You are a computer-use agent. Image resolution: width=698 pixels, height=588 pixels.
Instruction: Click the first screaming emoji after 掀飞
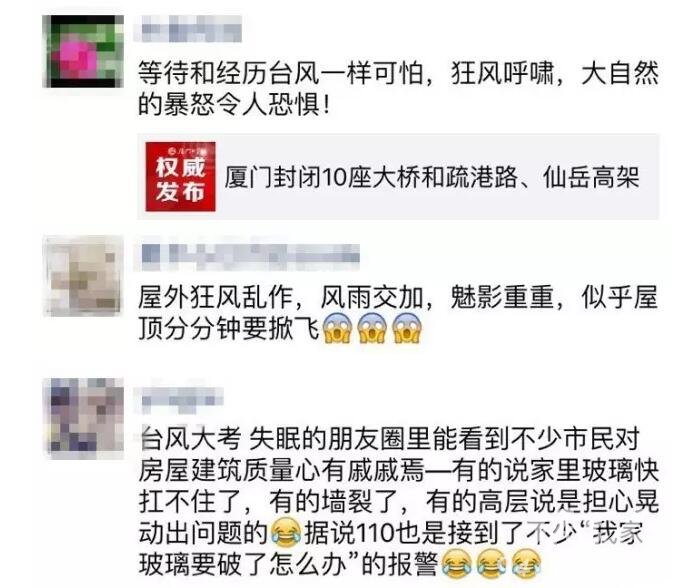(337, 328)
